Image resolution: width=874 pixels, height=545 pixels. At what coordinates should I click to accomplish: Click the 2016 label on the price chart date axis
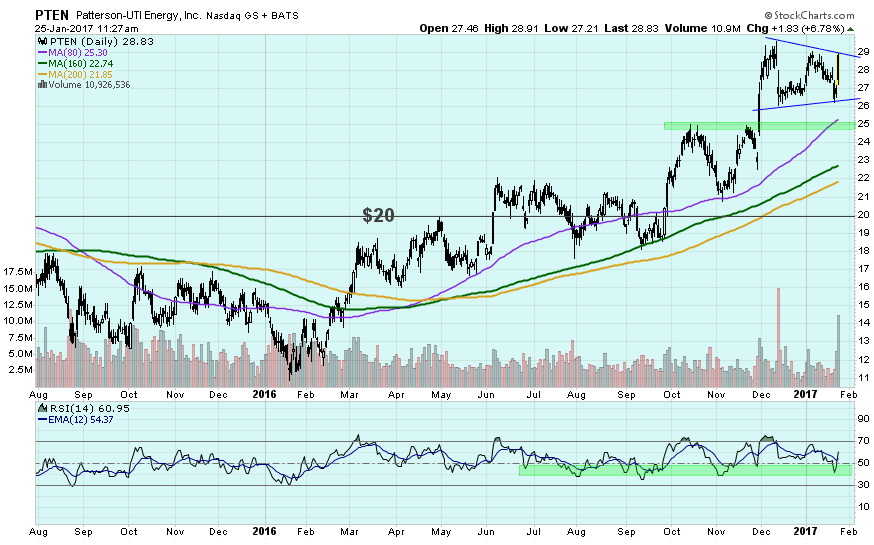264,394
